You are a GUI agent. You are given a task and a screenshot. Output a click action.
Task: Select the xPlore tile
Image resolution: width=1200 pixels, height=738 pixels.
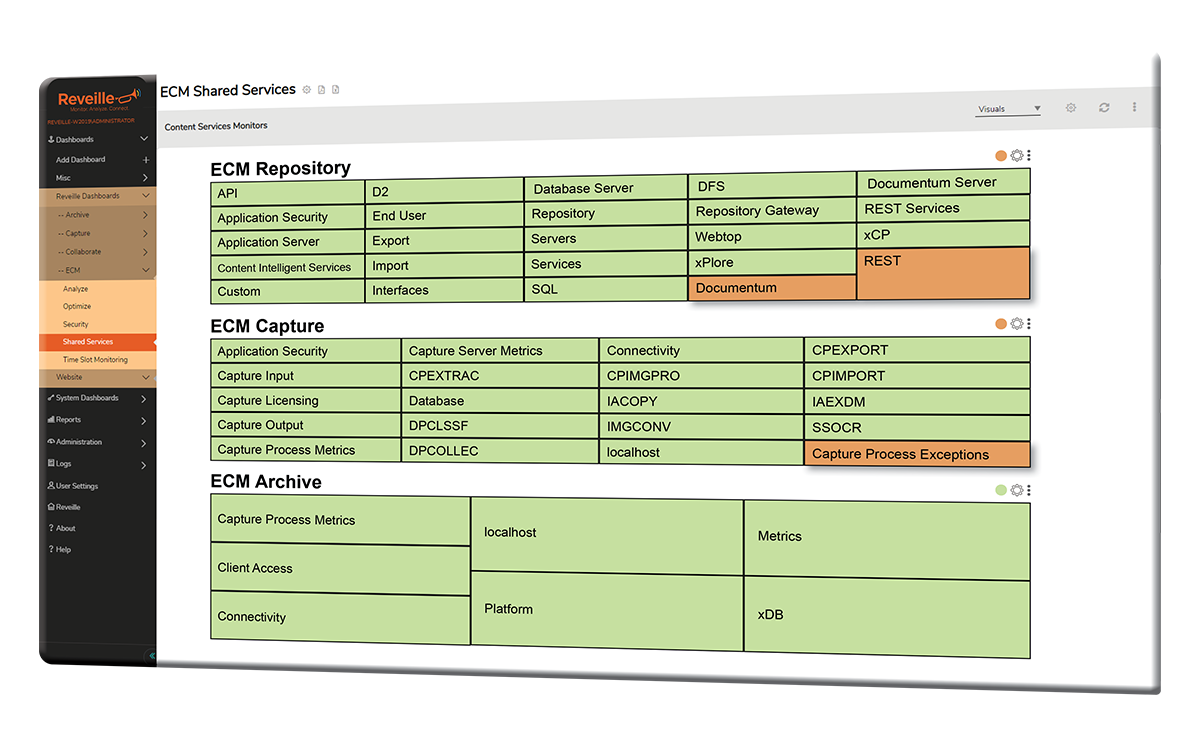(772, 262)
